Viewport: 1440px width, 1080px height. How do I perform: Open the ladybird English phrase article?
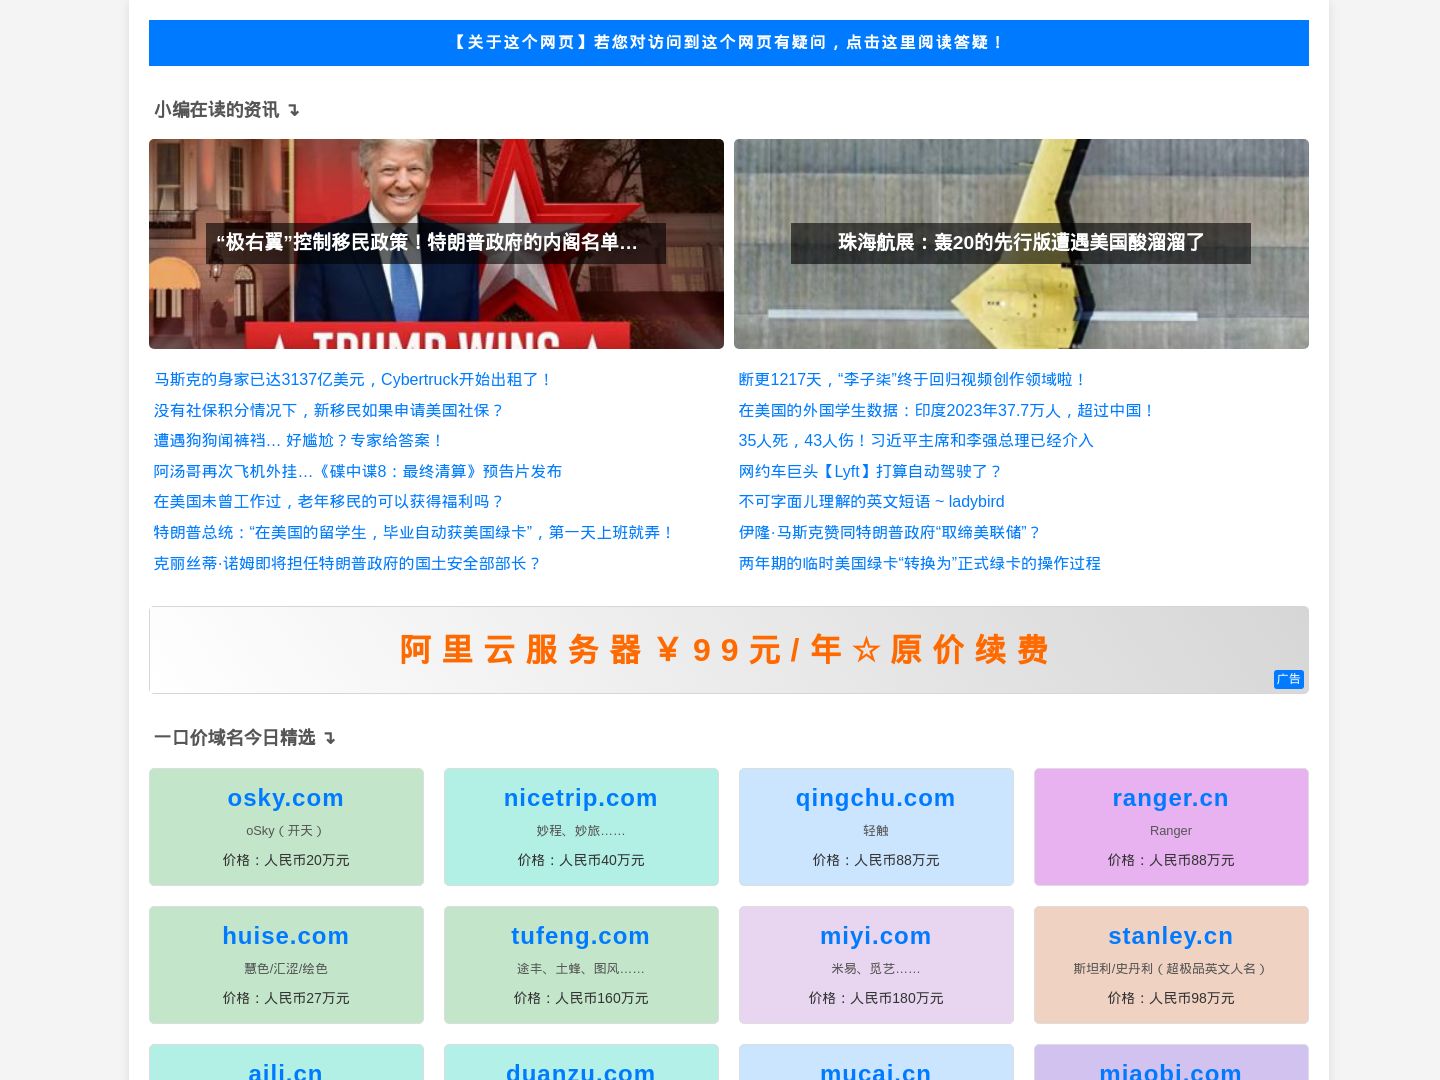[871, 502]
